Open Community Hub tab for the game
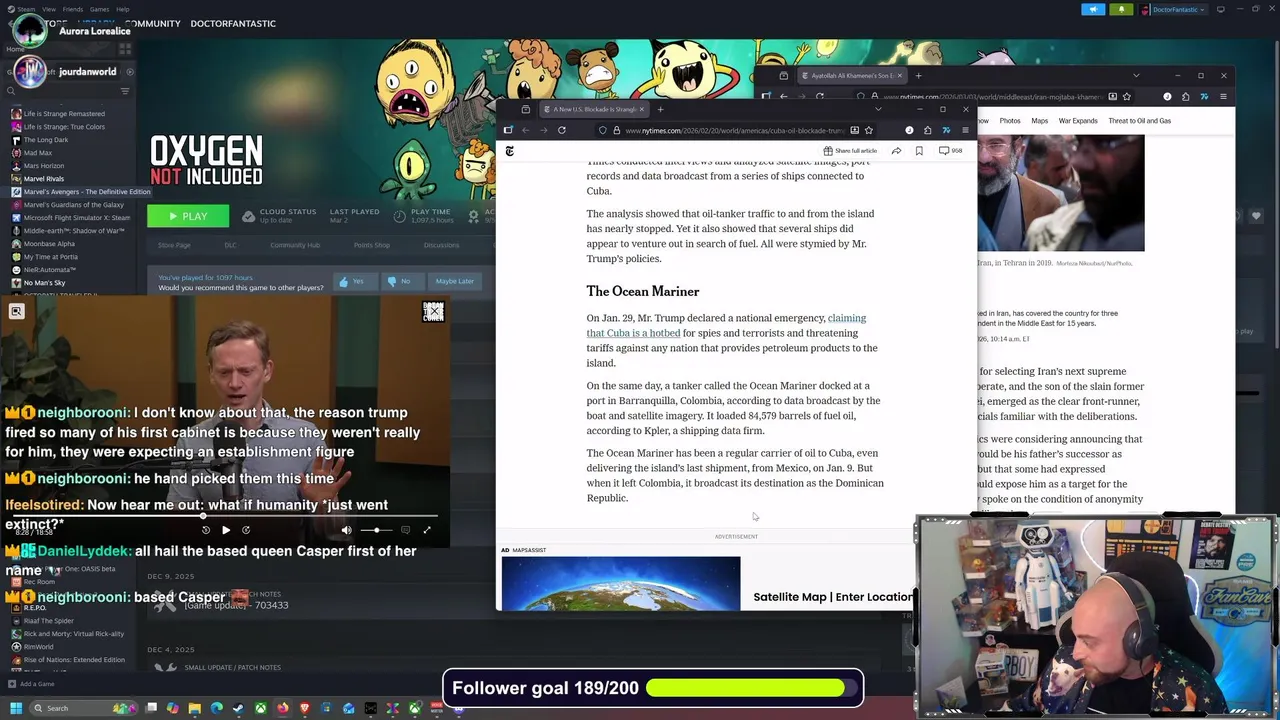The height and width of the screenshot is (720, 1280). (x=294, y=245)
